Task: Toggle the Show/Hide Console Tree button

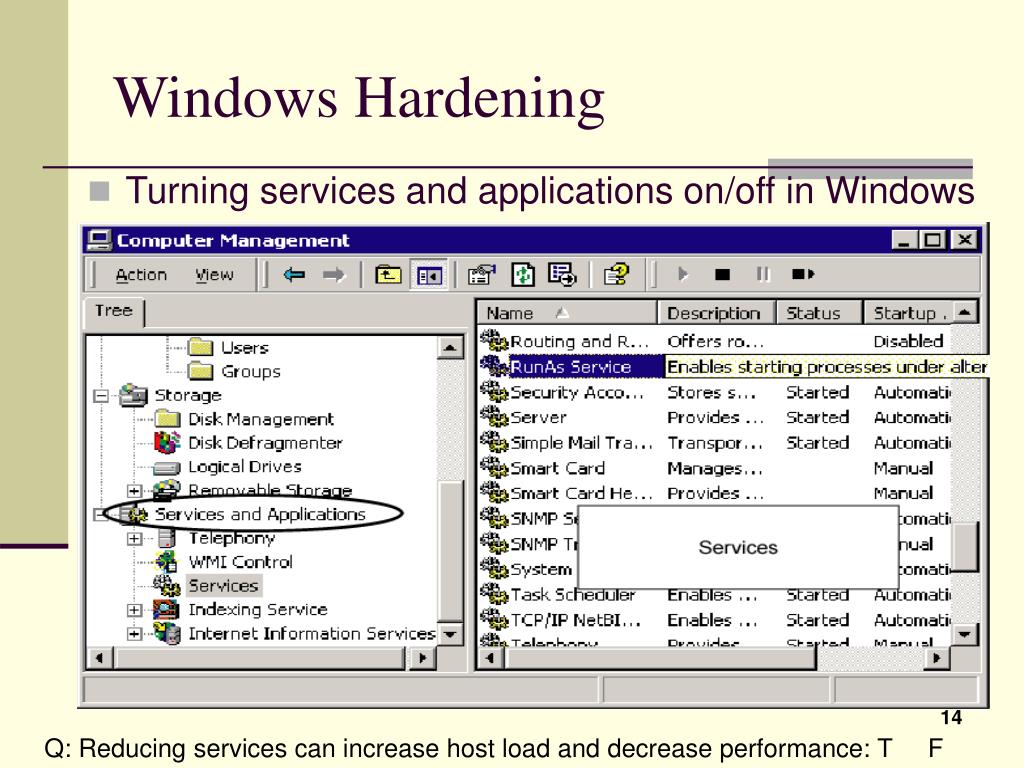Action: coord(428,275)
